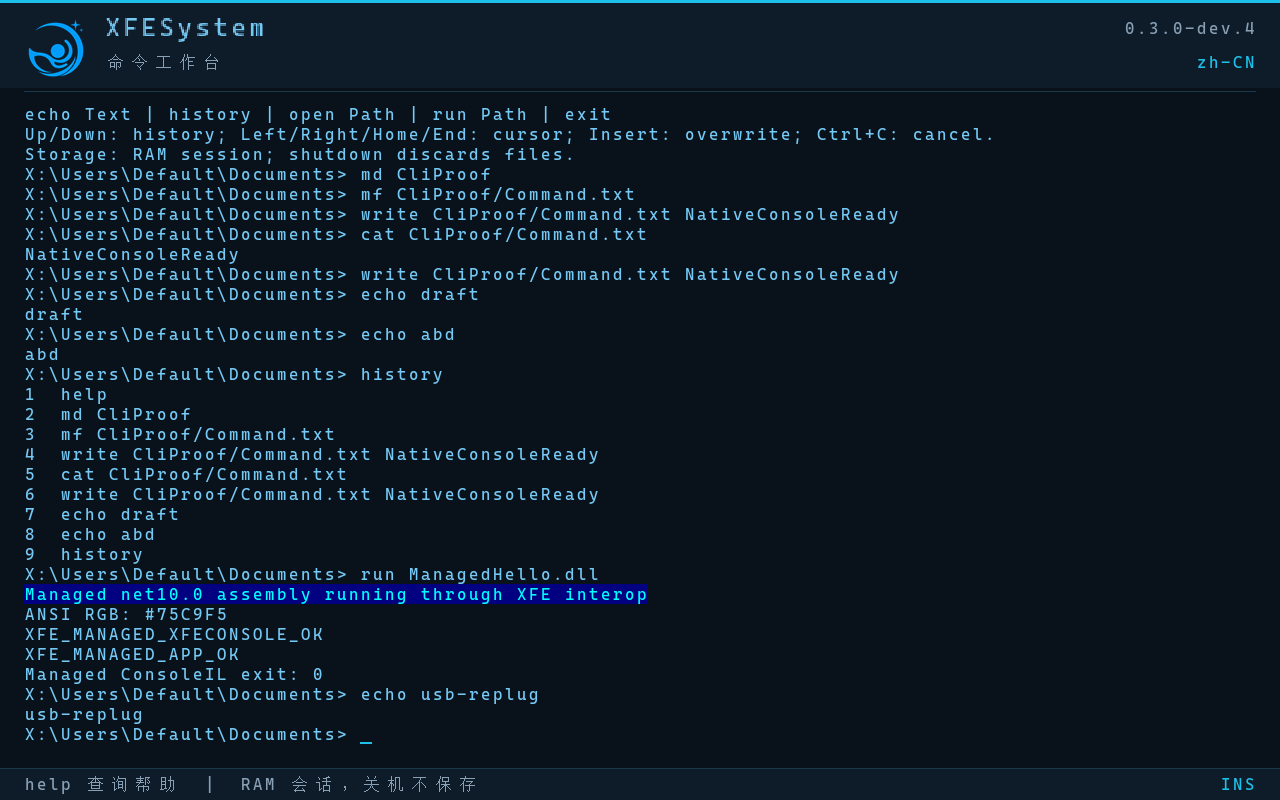1280x800 pixels.
Task: Click the command prompt cursor line
Action: point(199,735)
